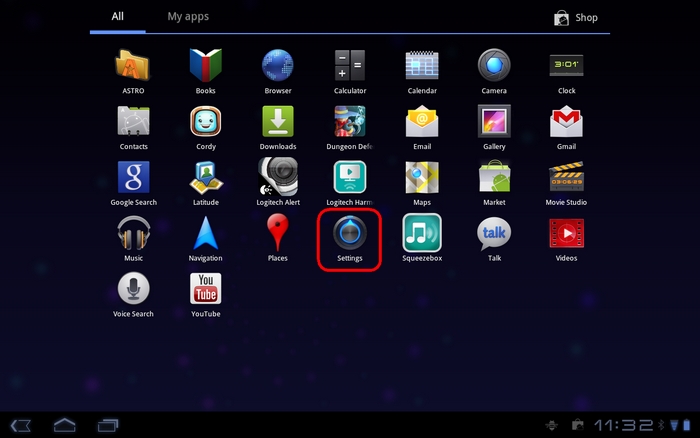The height and width of the screenshot is (438, 700).
Task: Open the Places app
Action: point(278,238)
